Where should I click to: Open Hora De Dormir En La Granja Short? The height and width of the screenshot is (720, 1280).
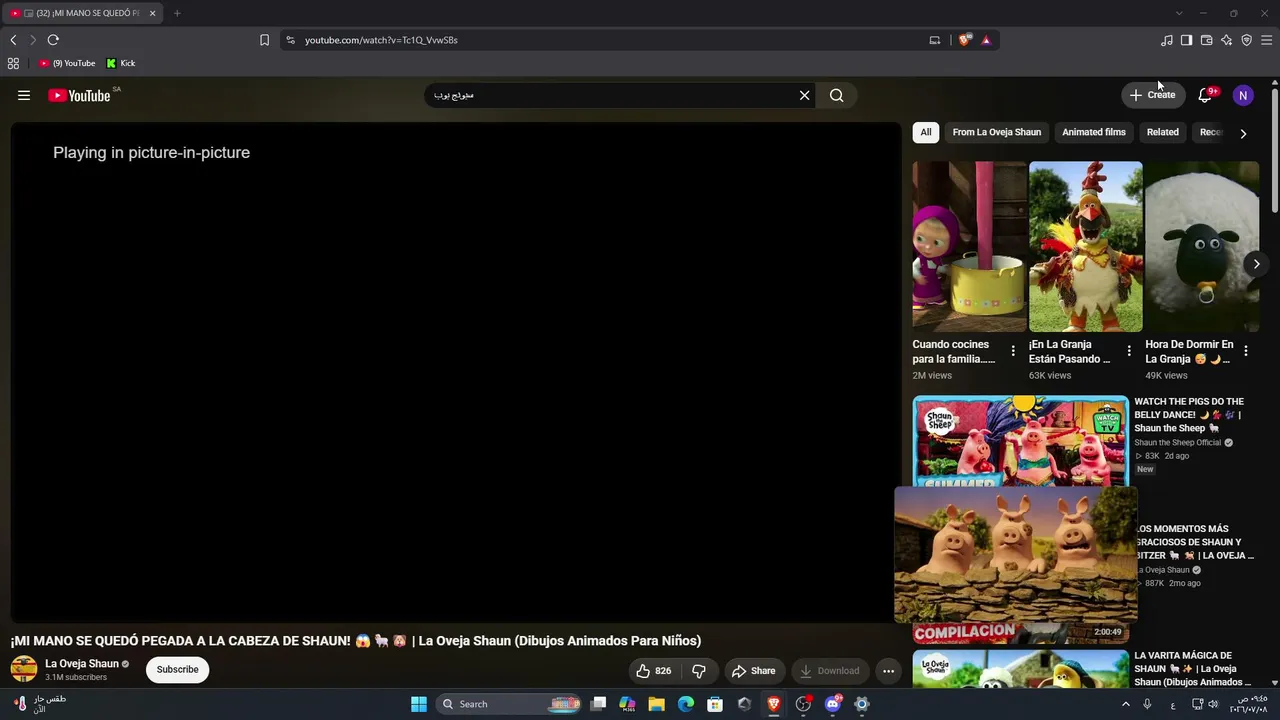[x=1202, y=247]
